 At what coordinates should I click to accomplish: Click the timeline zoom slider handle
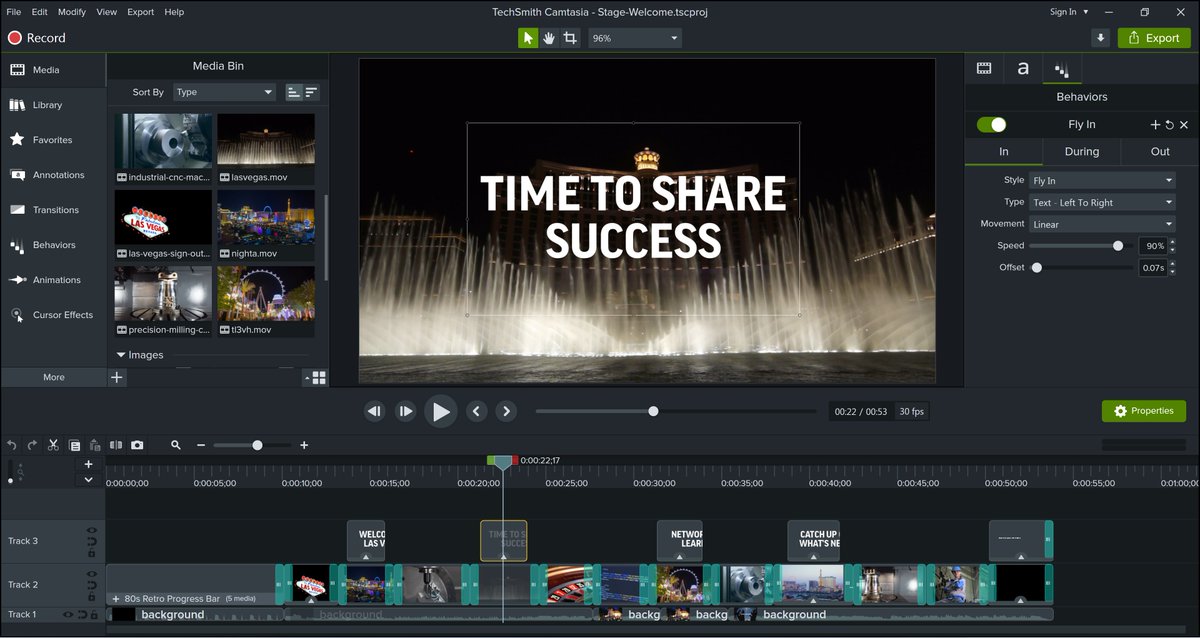(257, 445)
